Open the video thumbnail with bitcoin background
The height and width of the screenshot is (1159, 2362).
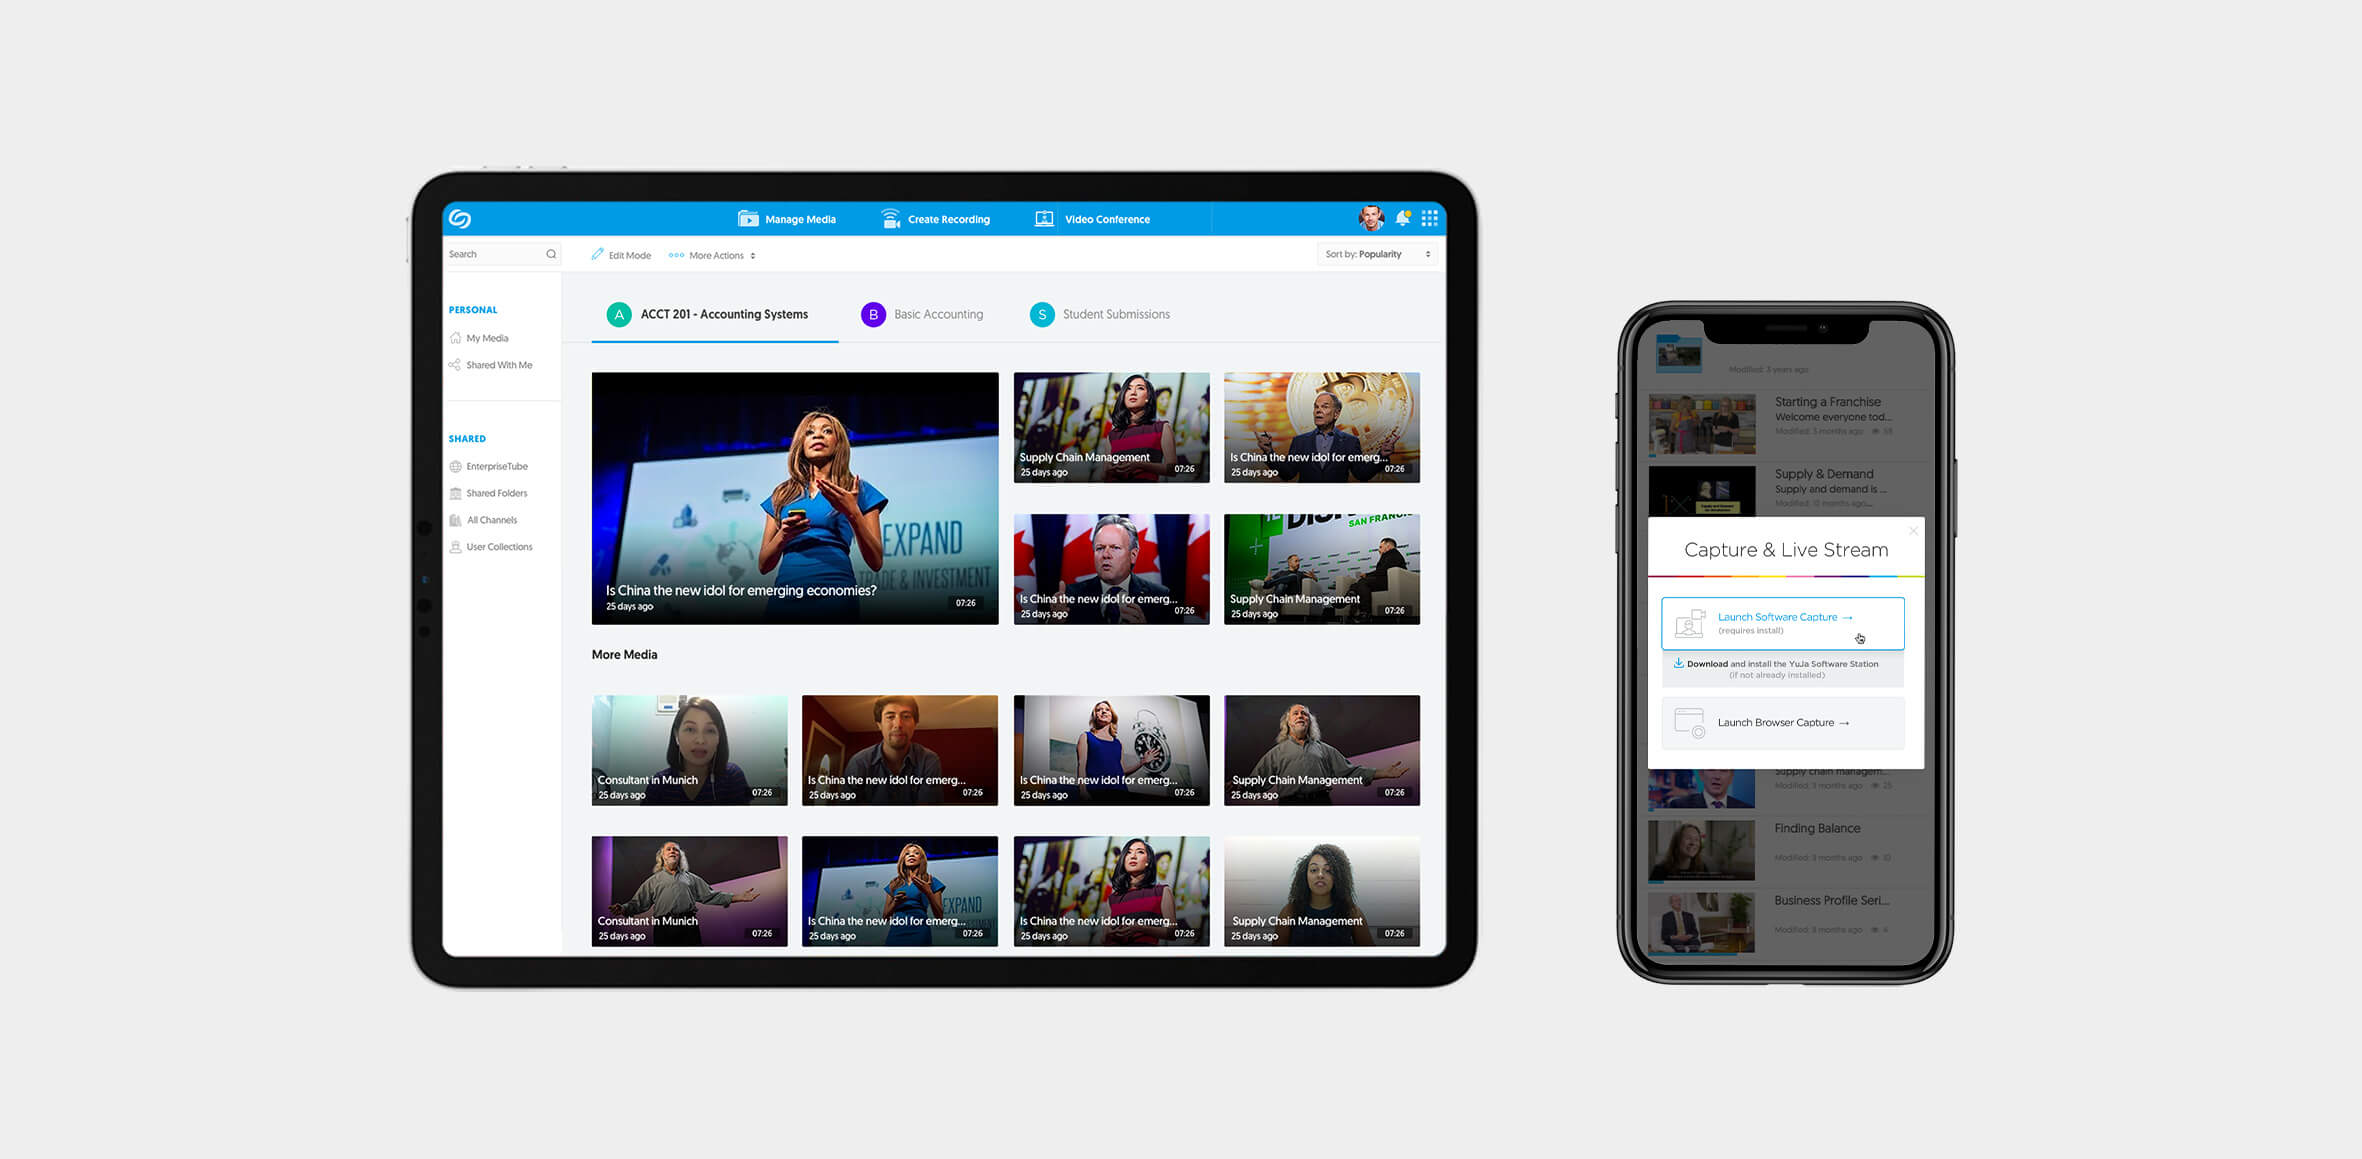tap(1322, 428)
